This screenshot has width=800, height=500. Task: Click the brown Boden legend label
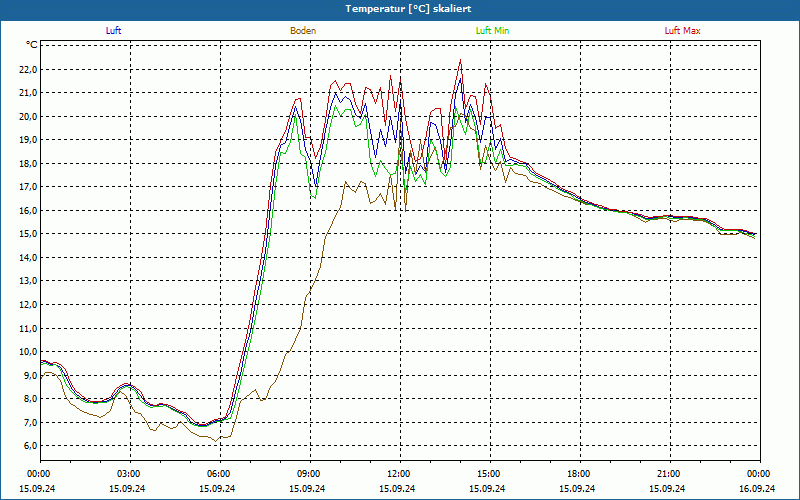click(x=303, y=31)
